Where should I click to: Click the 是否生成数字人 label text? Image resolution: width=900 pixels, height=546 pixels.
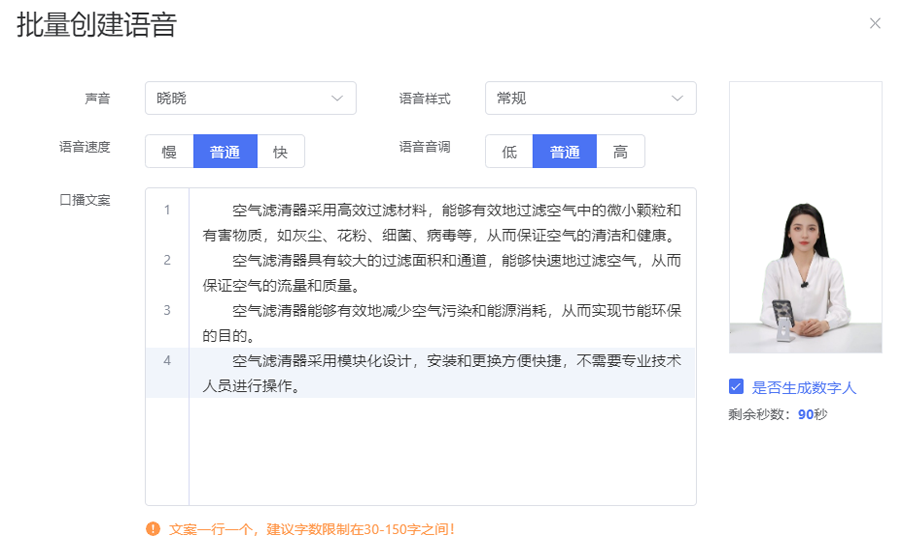[804, 388]
